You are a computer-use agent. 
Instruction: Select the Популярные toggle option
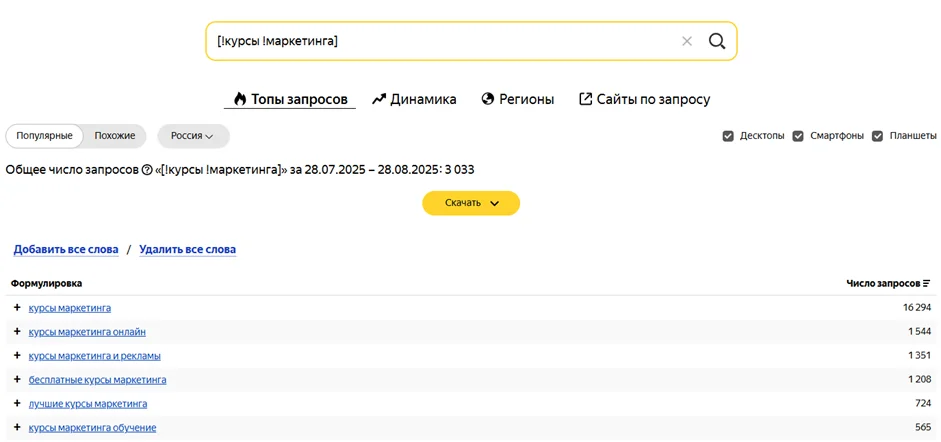pos(44,136)
